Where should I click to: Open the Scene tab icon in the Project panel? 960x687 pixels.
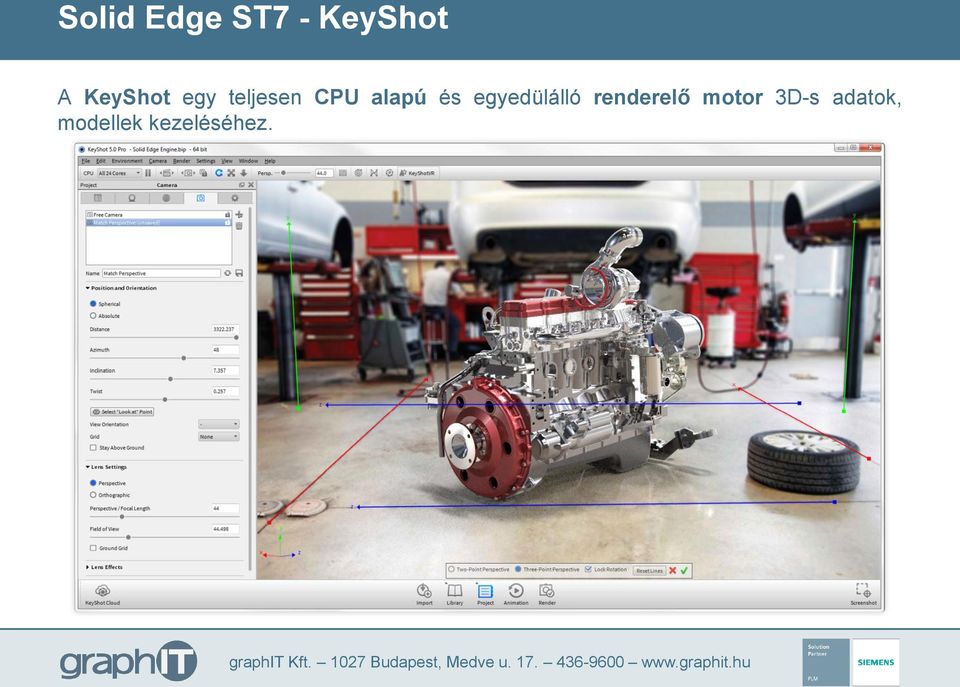click(97, 198)
